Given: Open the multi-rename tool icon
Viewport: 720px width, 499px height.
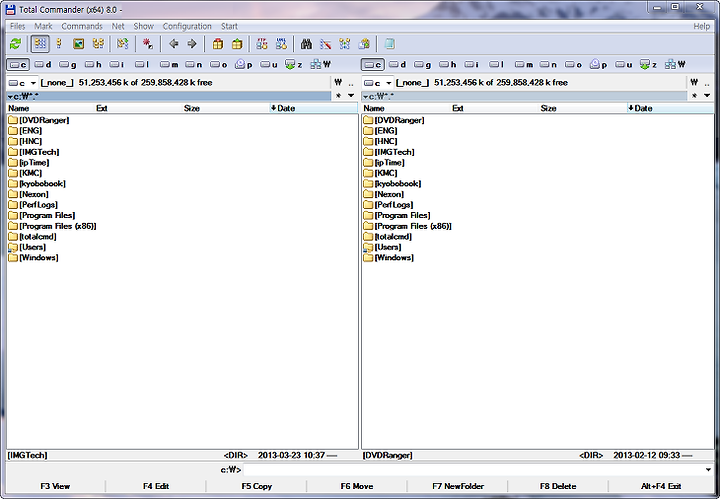Looking at the screenshot, I should (326, 44).
